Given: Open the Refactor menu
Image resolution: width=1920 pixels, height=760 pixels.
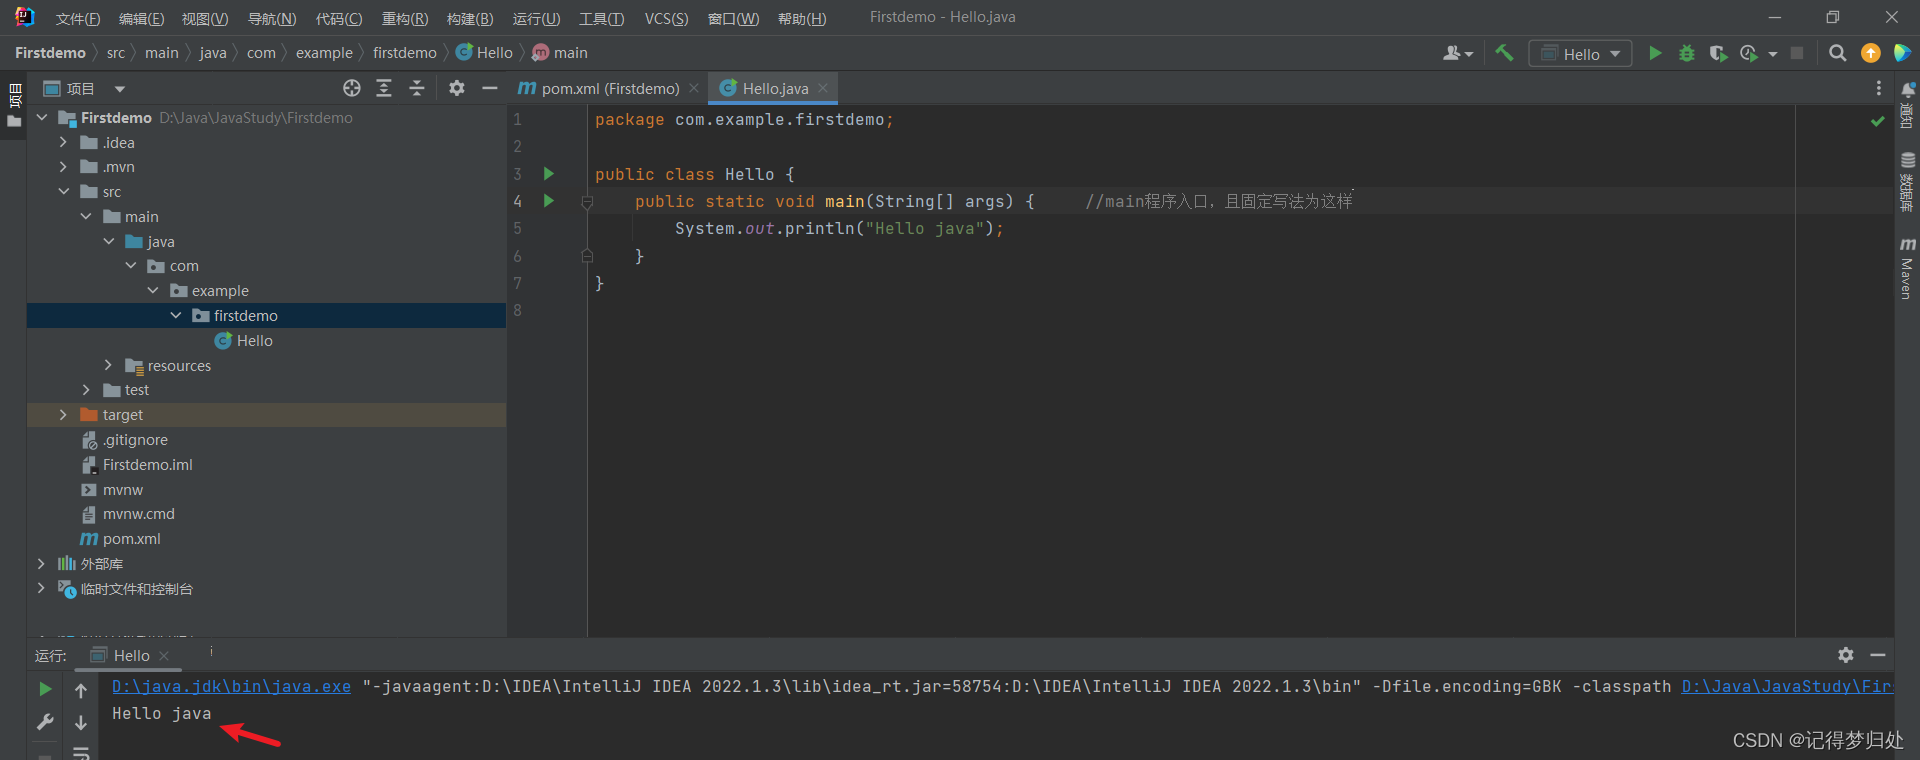Looking at the screenshot, I should tap(405, 19).
